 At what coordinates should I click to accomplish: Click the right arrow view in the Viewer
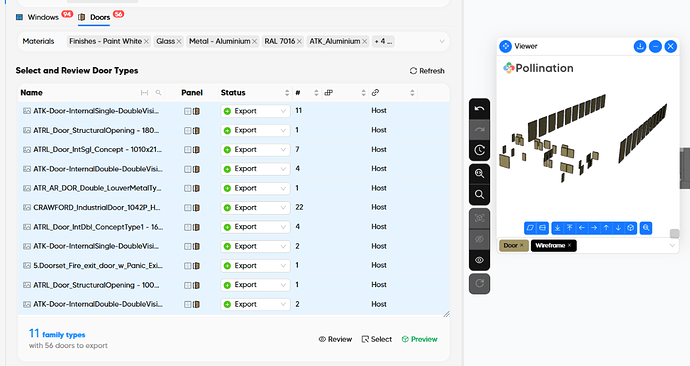pos(594,228)
